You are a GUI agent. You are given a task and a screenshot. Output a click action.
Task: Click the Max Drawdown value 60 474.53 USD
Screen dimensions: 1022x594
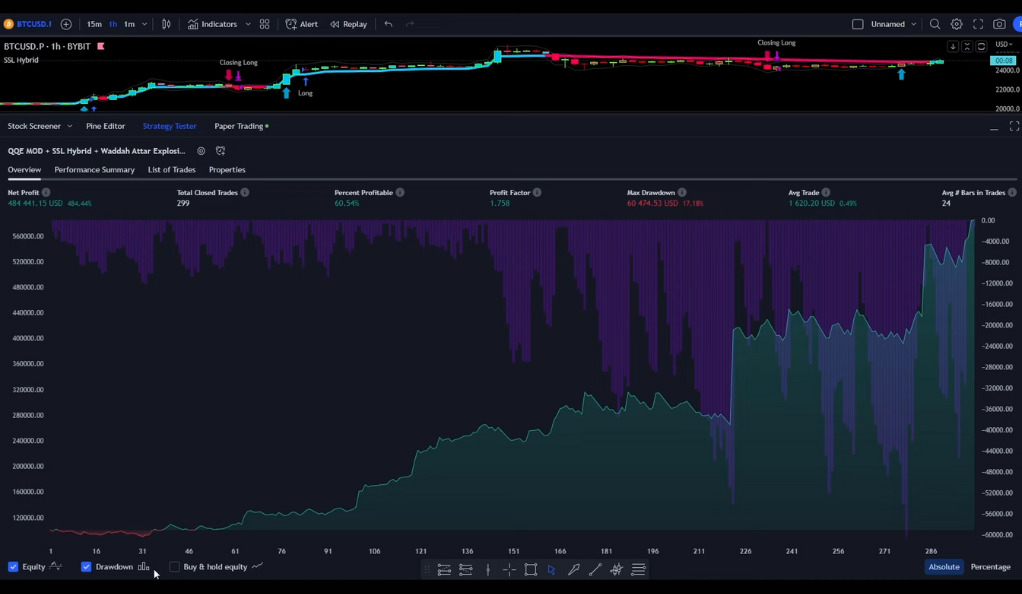click(x=652, y=203)
